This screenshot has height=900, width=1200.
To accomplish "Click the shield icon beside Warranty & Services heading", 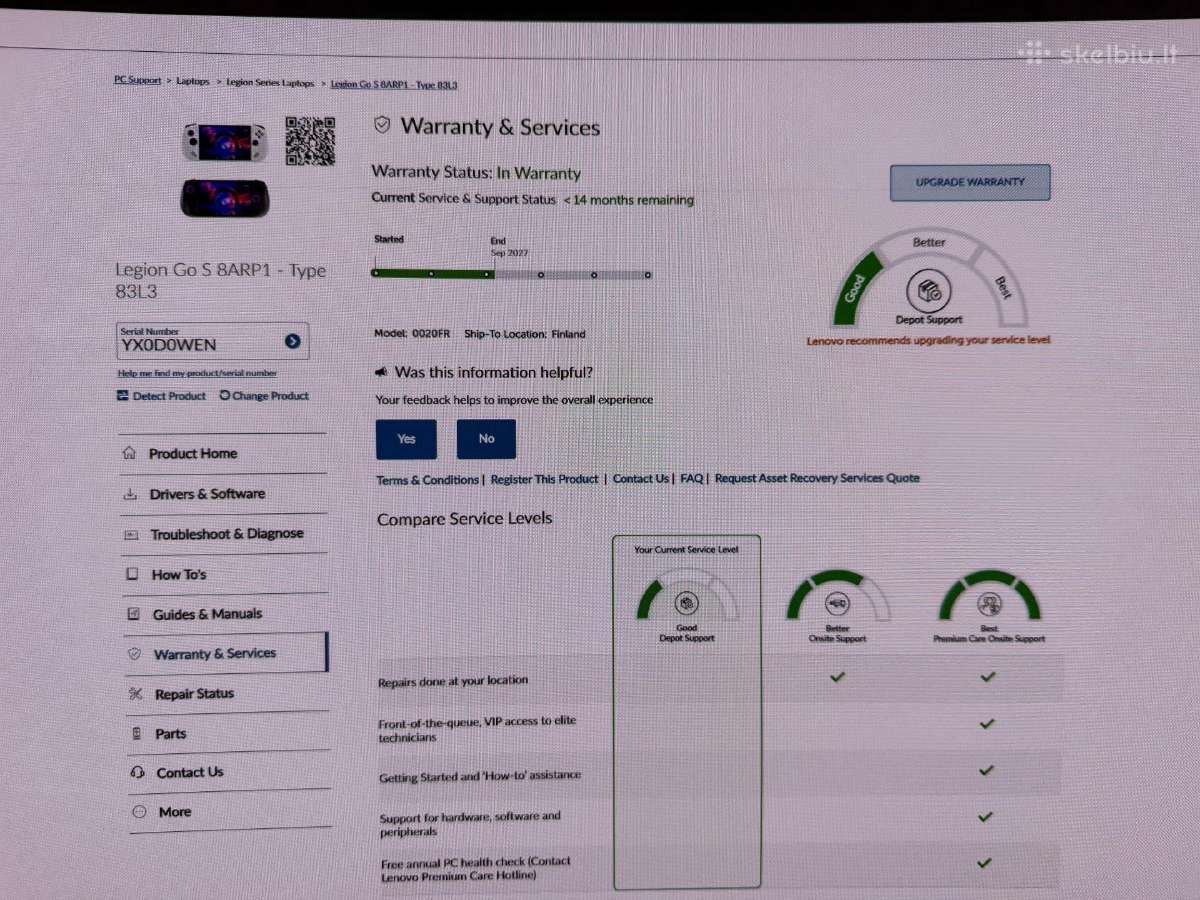I will [x=381, y=125].
